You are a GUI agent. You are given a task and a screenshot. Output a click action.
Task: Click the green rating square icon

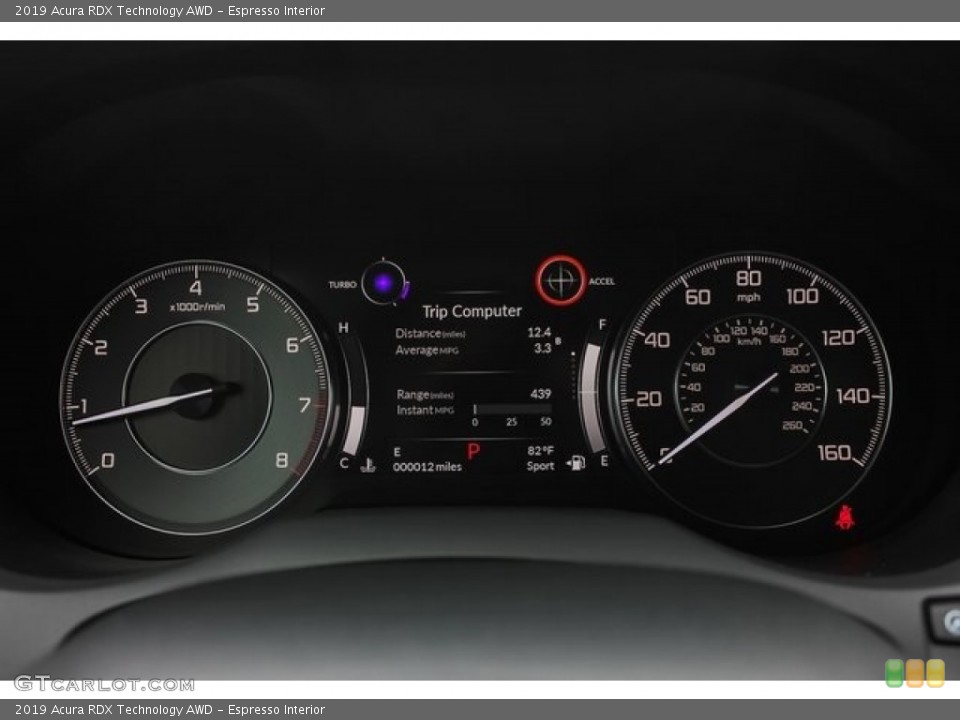click(894, 673)
